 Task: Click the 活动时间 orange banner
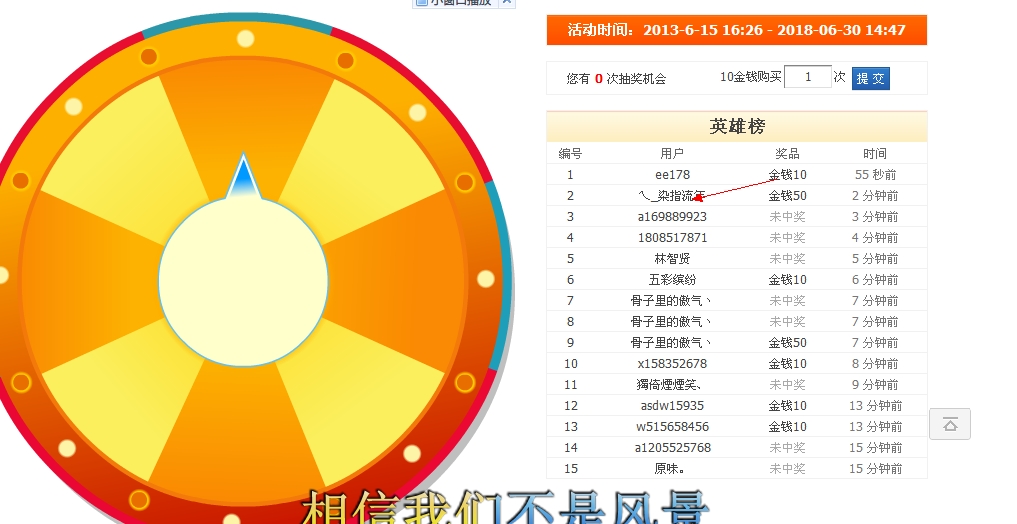737,30
